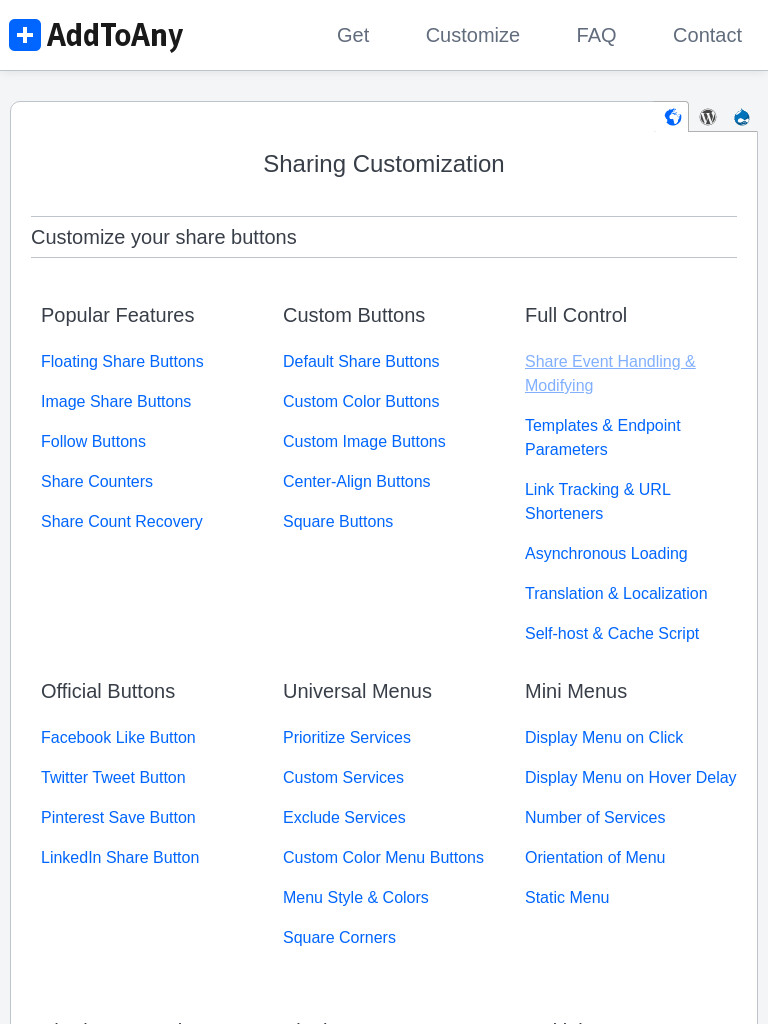Screen dimensions: 768x1024
Task: Open Custom Color Menu Buttons link
Action: (383, 857)
